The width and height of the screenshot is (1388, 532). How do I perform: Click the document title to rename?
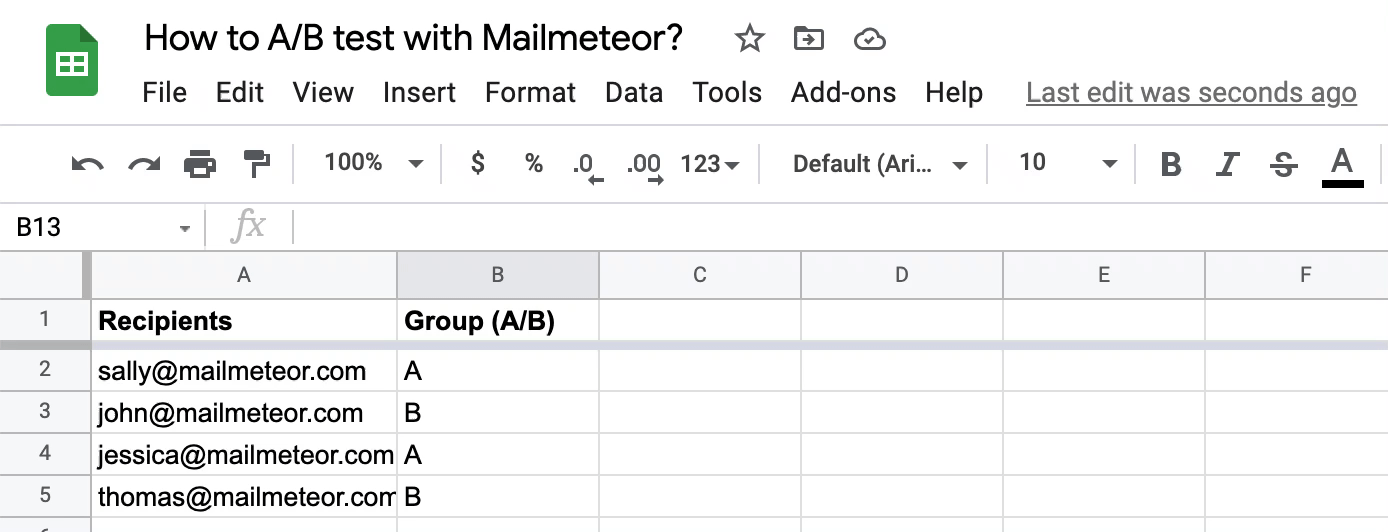[414, 39]
